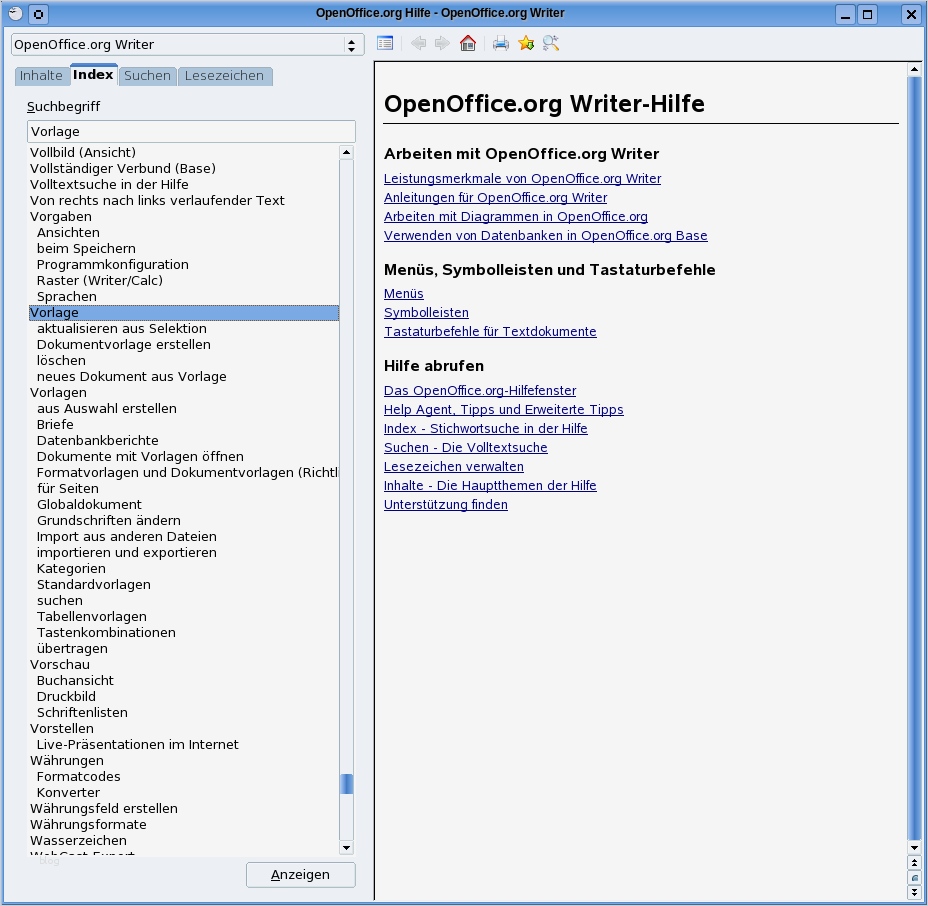The image size is (928, 906).
Task: Select index entry Vollständiger Verbund (Base)
Action: click(123, 169)
